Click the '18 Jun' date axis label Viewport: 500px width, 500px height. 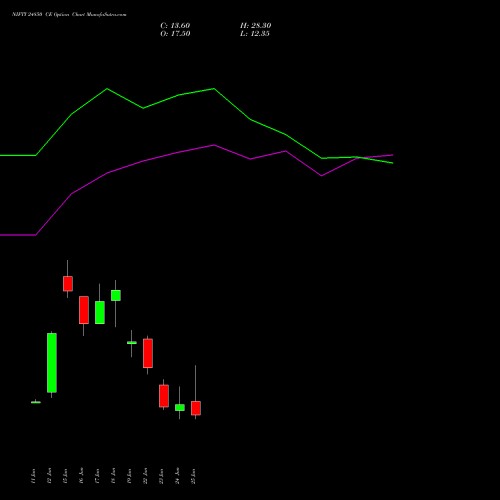coord(113,476)
